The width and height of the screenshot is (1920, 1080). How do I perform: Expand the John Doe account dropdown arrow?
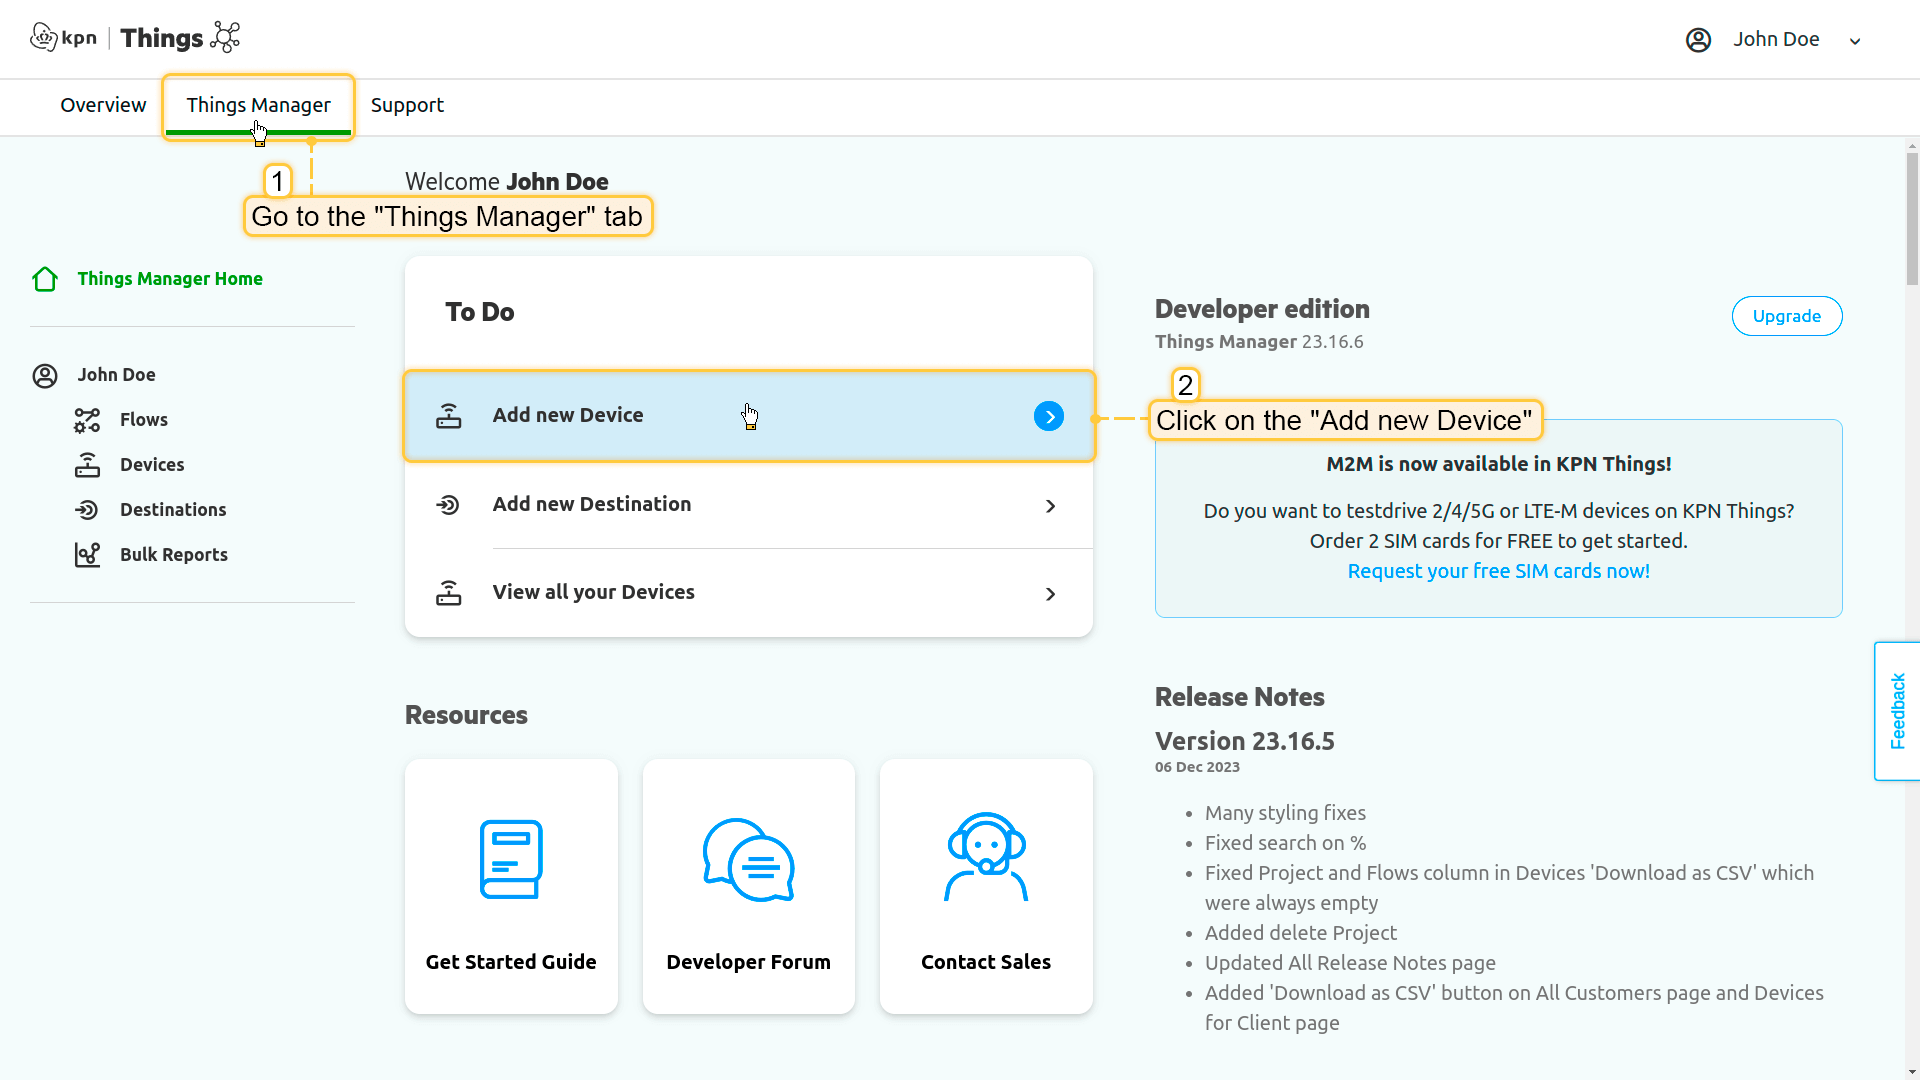point(1855,41)
